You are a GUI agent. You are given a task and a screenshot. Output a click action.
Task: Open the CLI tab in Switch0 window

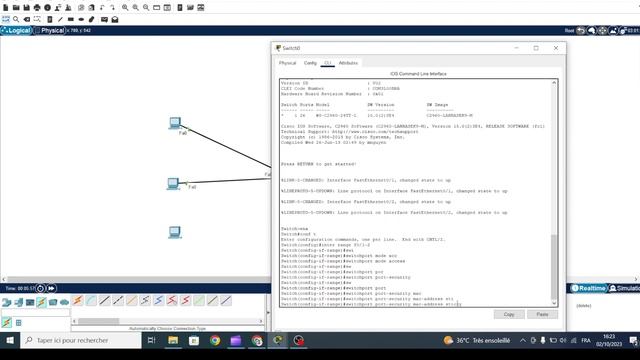tap(327, 63)
